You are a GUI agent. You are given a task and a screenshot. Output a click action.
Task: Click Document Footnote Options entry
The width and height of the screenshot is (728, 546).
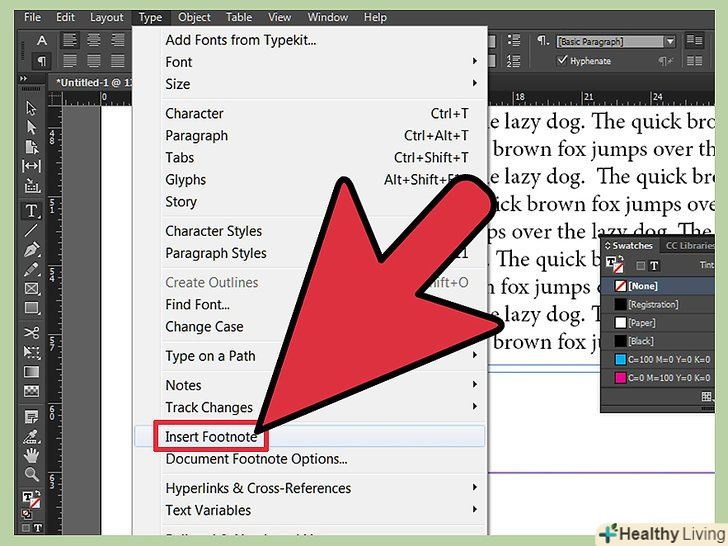point(256,459)
